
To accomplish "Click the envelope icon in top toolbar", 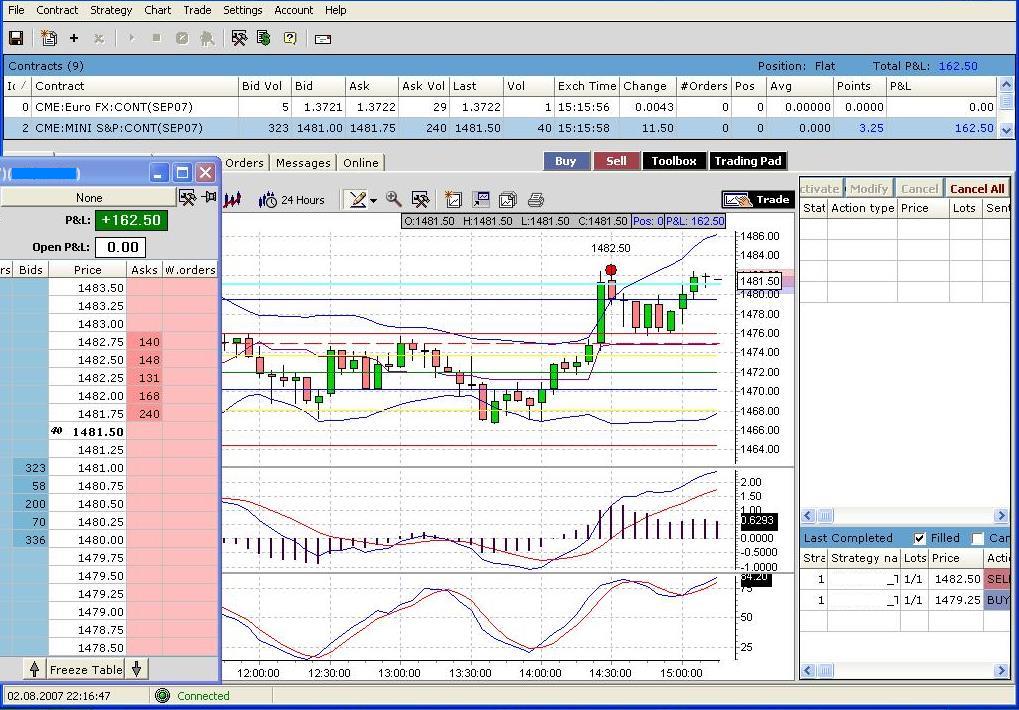I will (x=322, y=39).
